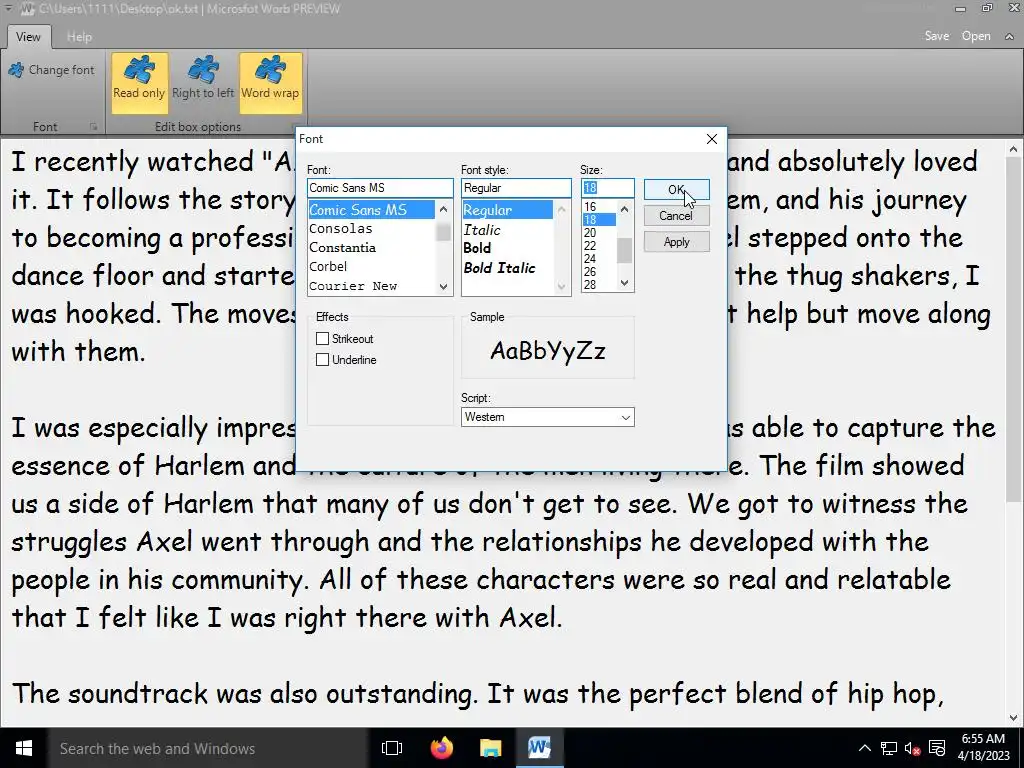Click the clock showing 6:55 AM
This screenshot has width=1024, height=768.
coord(984,739)
